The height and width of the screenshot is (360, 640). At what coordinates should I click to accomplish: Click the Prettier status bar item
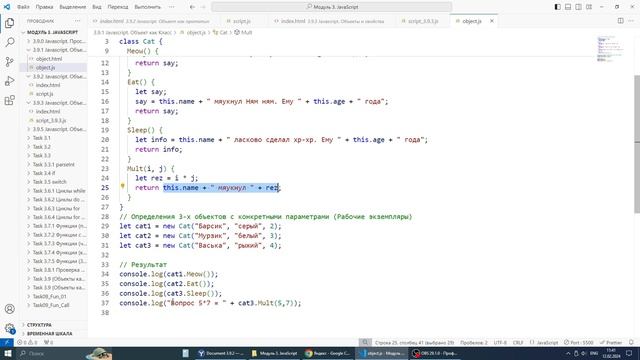611,342
